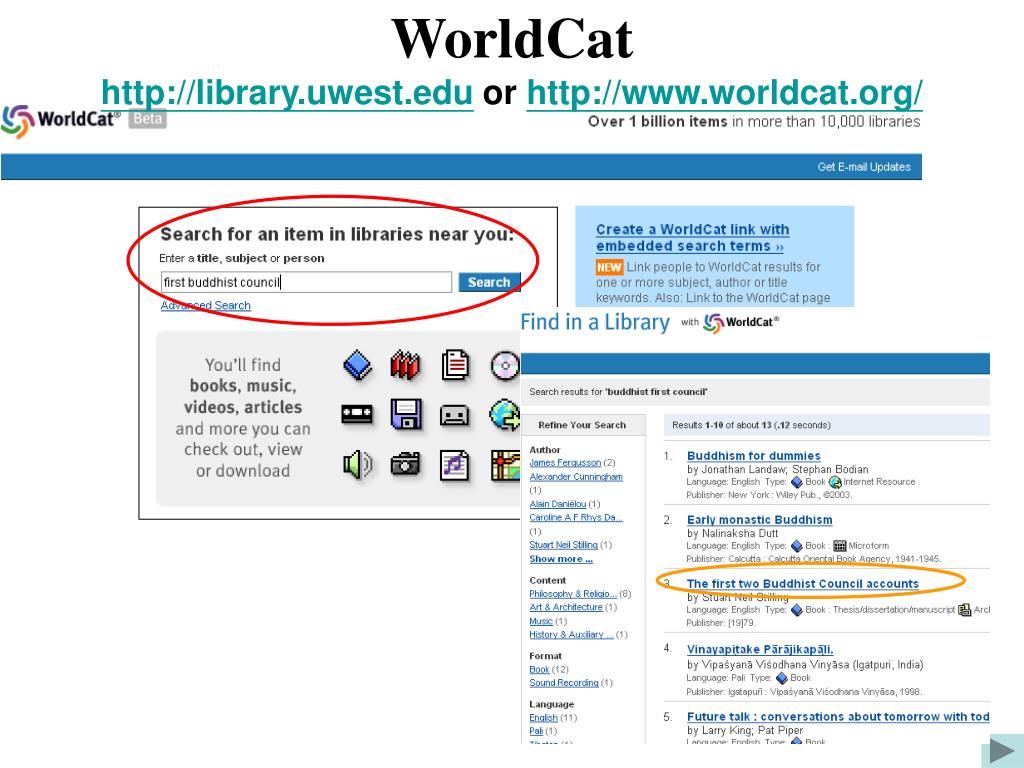
Task: Click archival material icon in result 3
Action: pos(965,610)
